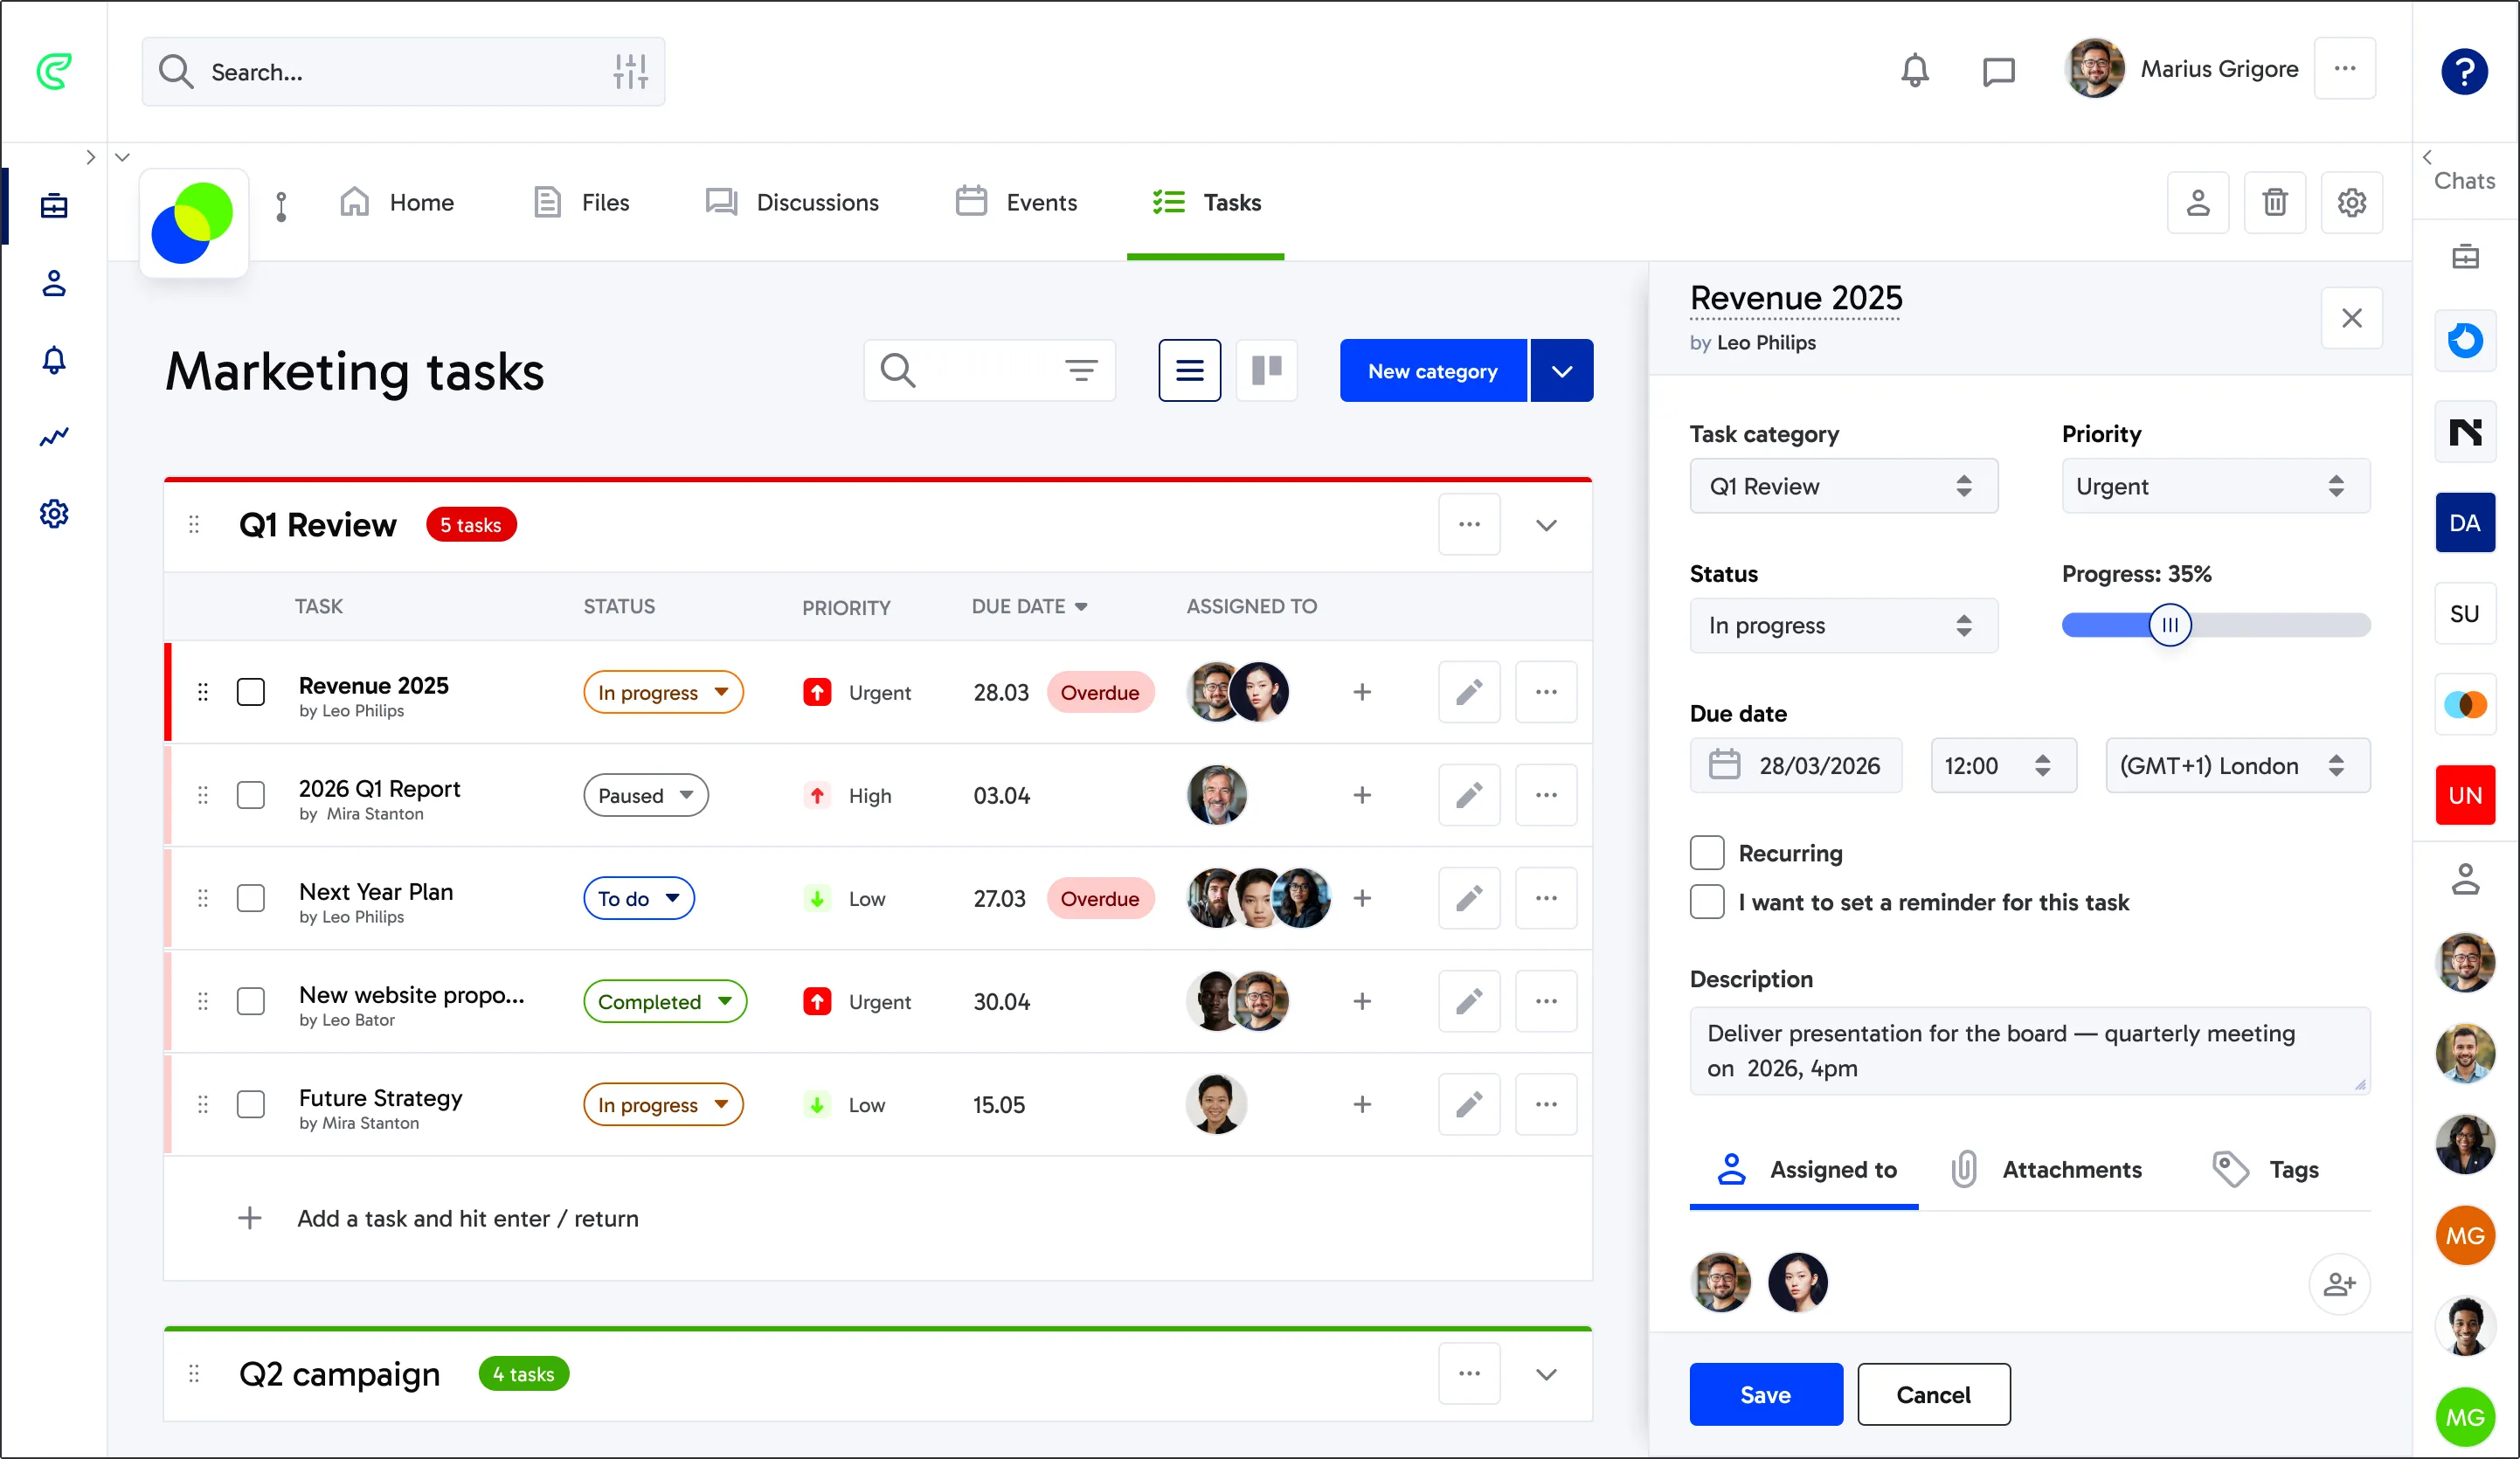The width and height of the screenshot is (2520, 1459).
Task: Open the chat messages icon
Action: (1998, 70)
